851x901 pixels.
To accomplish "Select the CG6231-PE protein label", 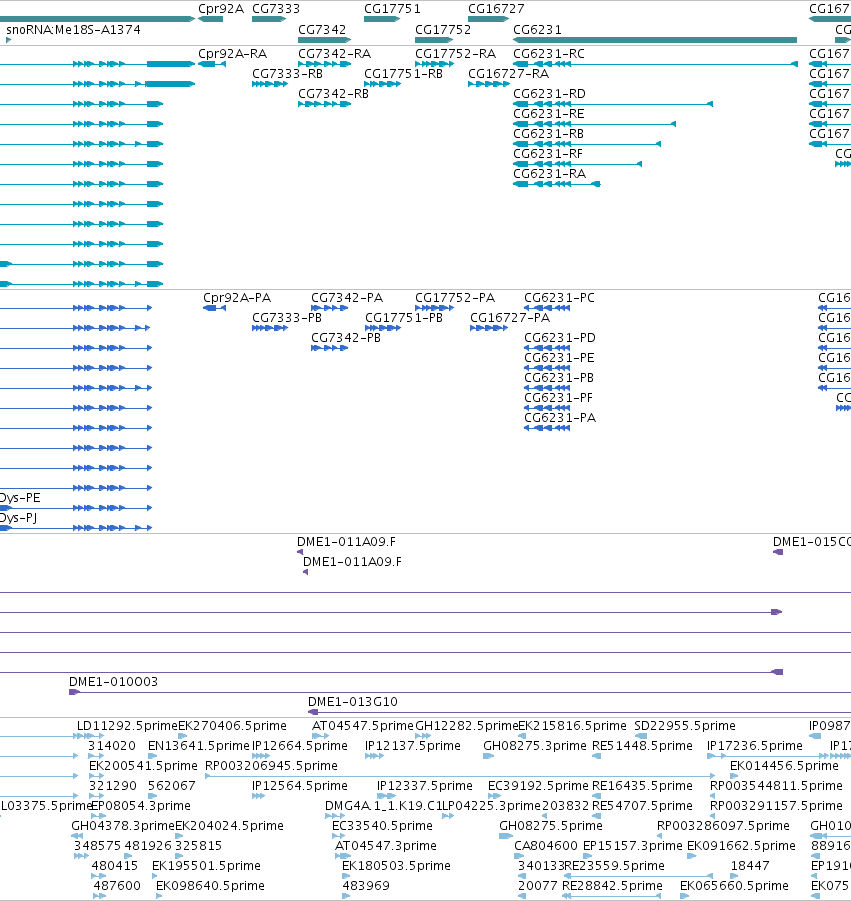I will click(559, 357).
